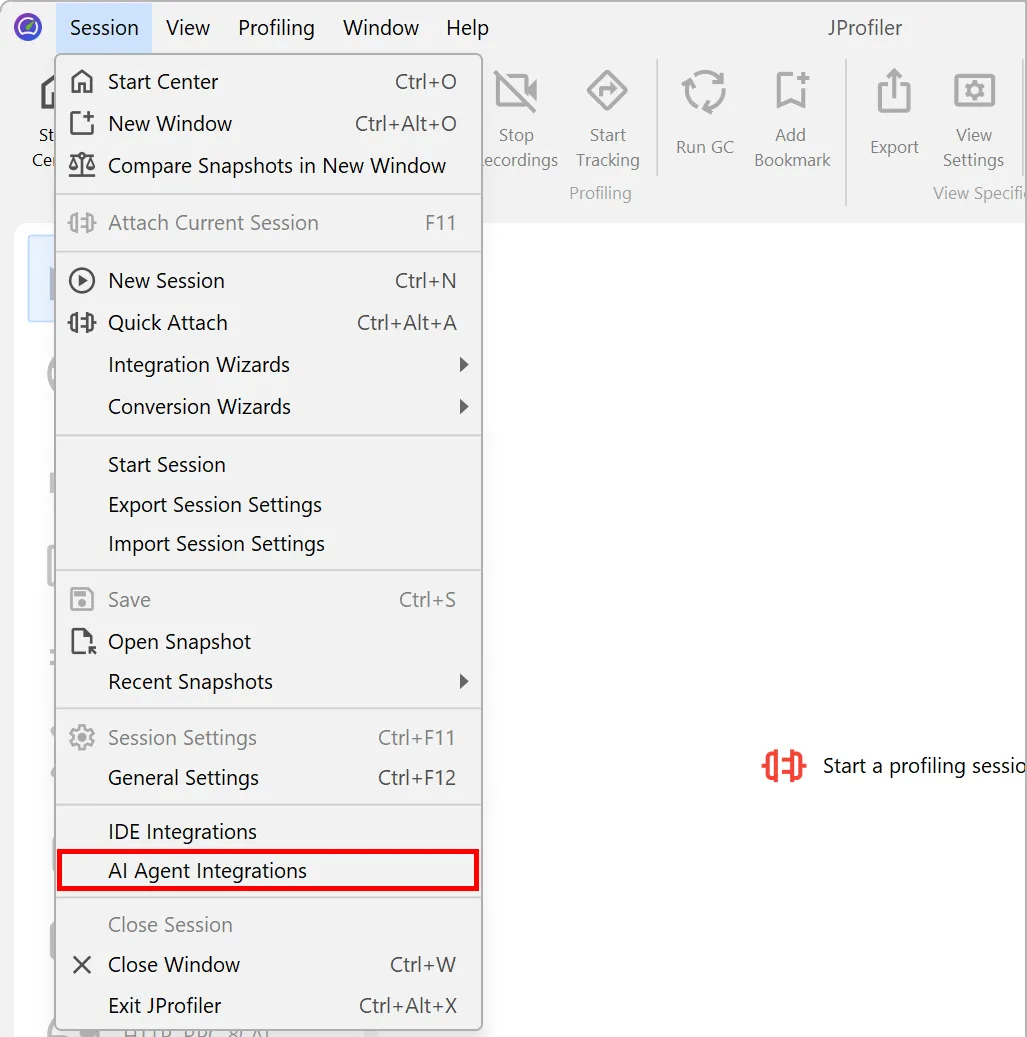1027x1037 pixels.
Task: Select Export Session Settings
Action: [x=268, y=505]
